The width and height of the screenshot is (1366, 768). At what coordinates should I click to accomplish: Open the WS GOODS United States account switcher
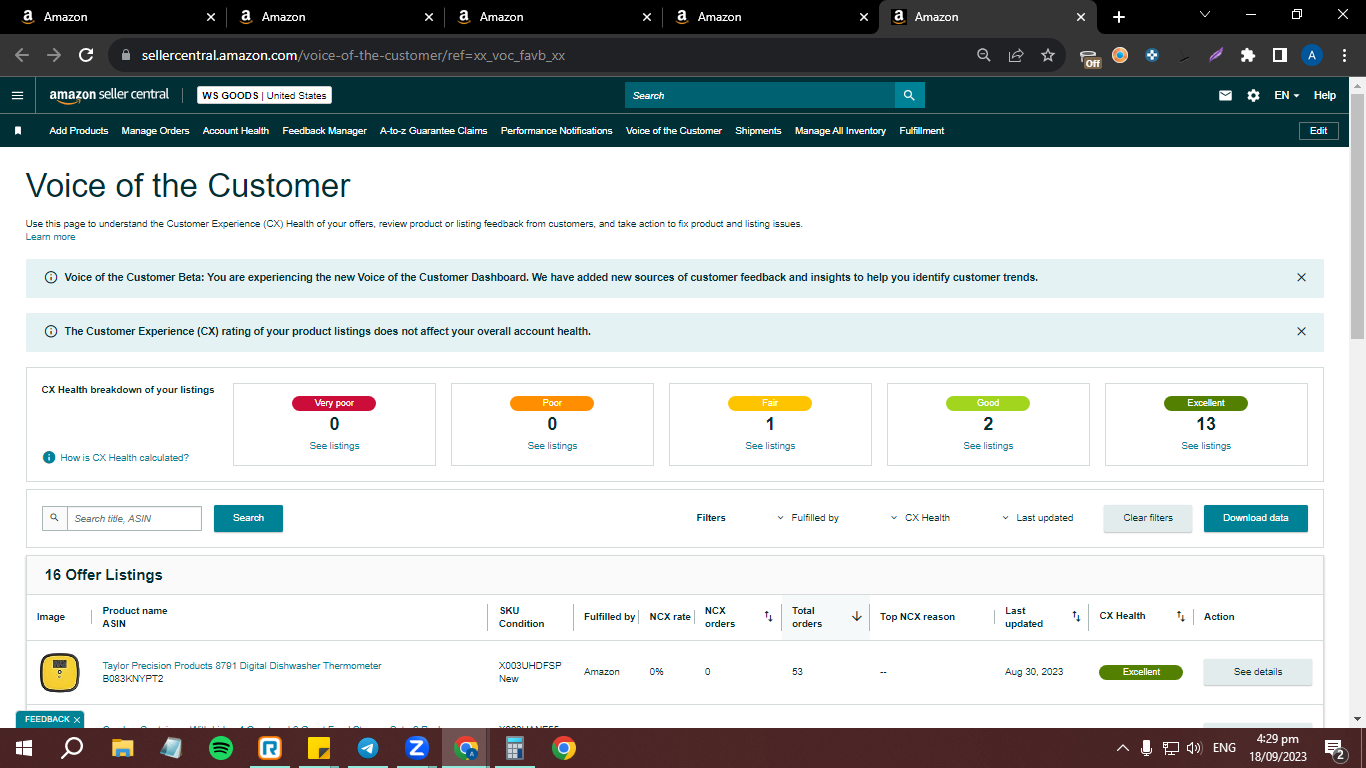(264, 96)
